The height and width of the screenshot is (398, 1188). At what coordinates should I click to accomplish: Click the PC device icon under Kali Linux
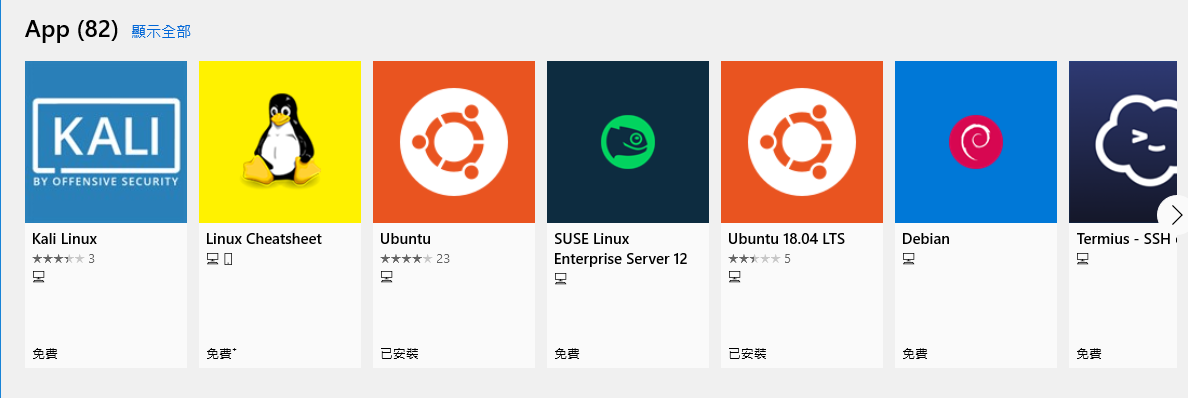[38, 278]
